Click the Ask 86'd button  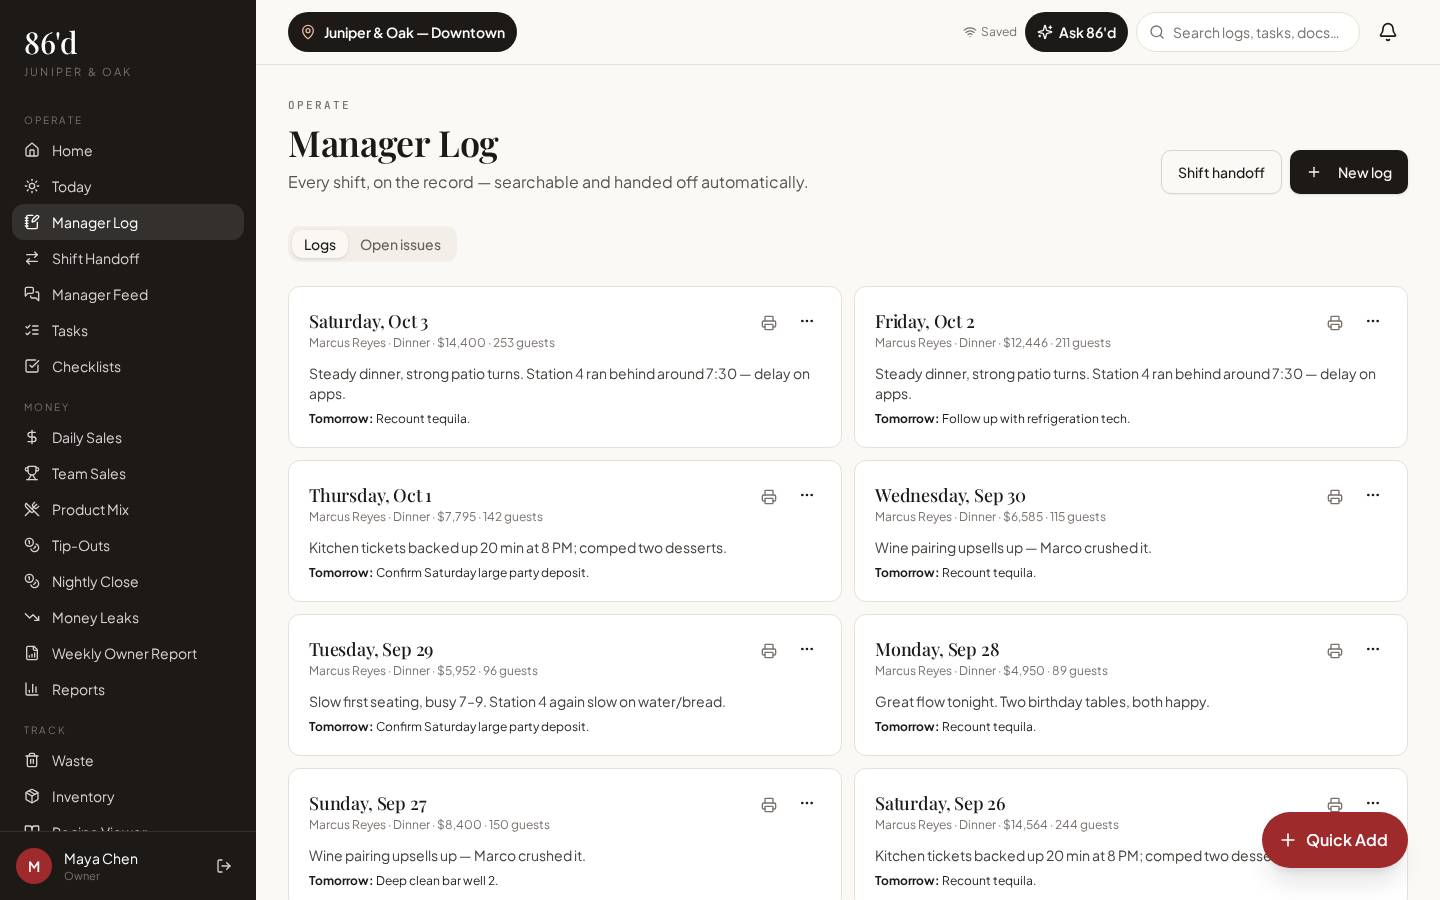pyautogui.click(x=1076, y=32)
